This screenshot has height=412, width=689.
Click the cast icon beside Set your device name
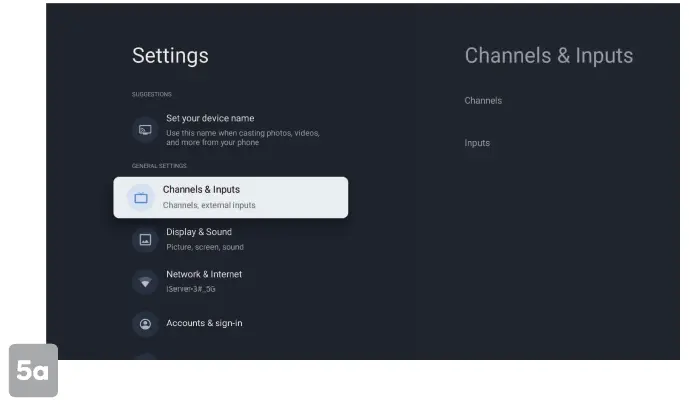(x=145, y=130)
